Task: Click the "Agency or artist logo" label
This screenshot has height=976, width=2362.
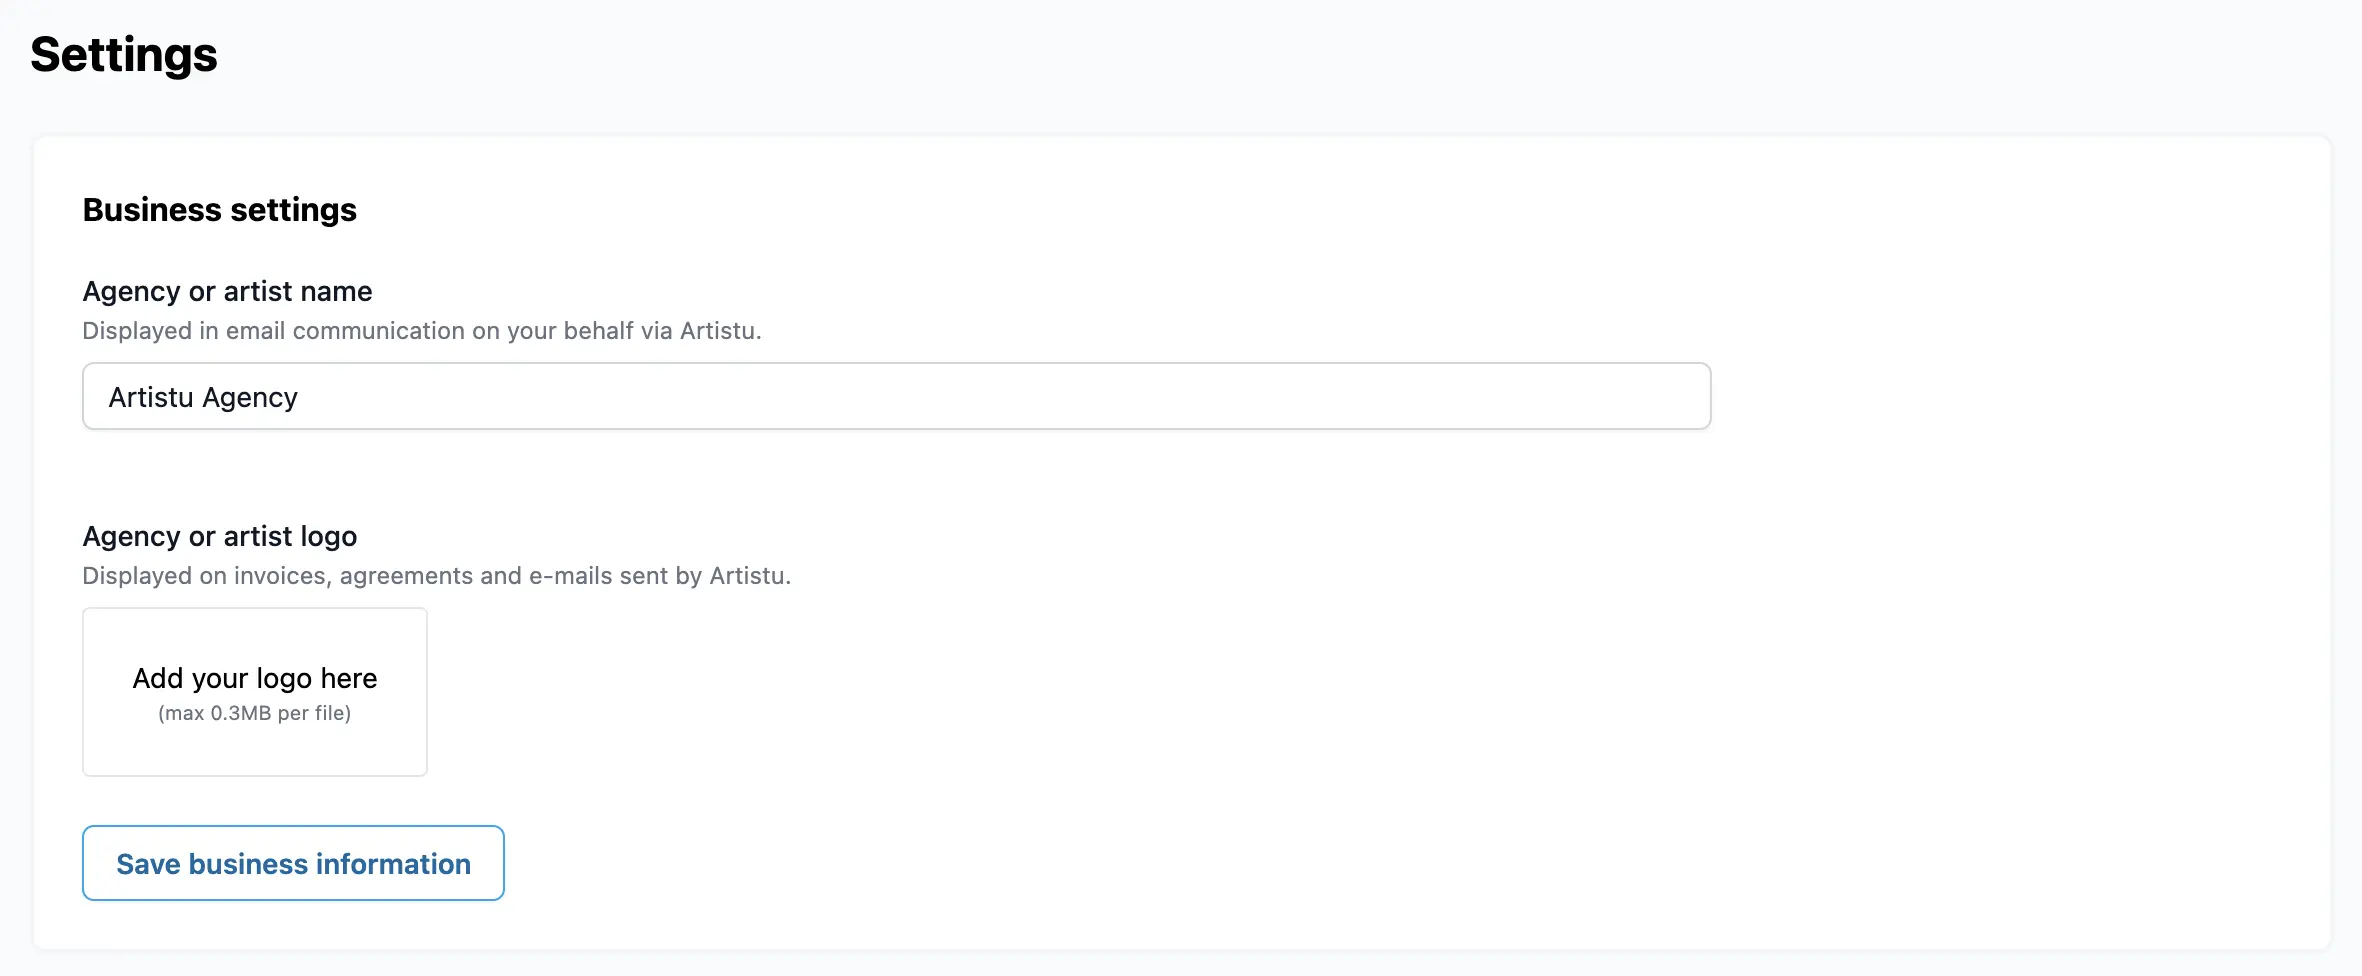Action: tap(220, 536)
